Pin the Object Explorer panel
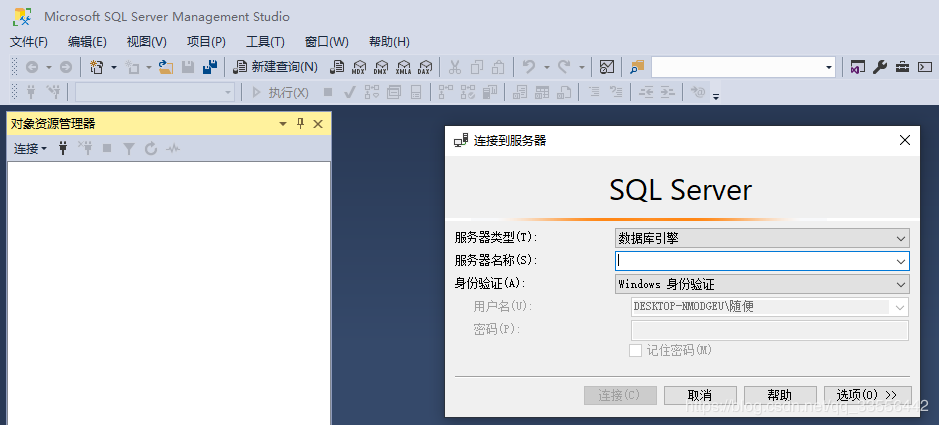Screen dimensions: 939x425 pyautogui.click(x=301, y=124)
